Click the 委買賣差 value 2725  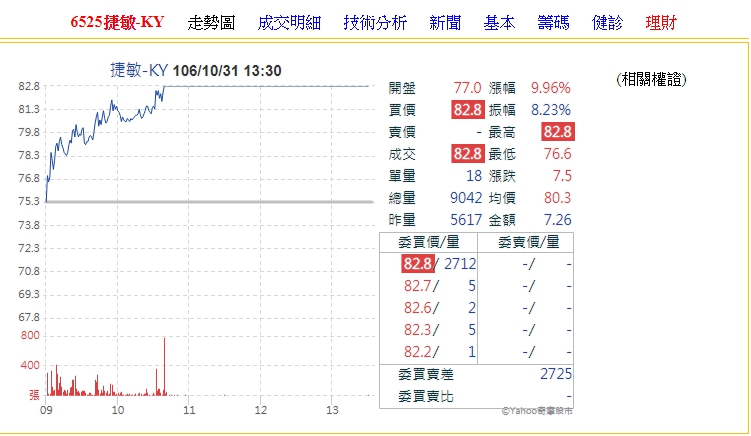coord(556,374)
